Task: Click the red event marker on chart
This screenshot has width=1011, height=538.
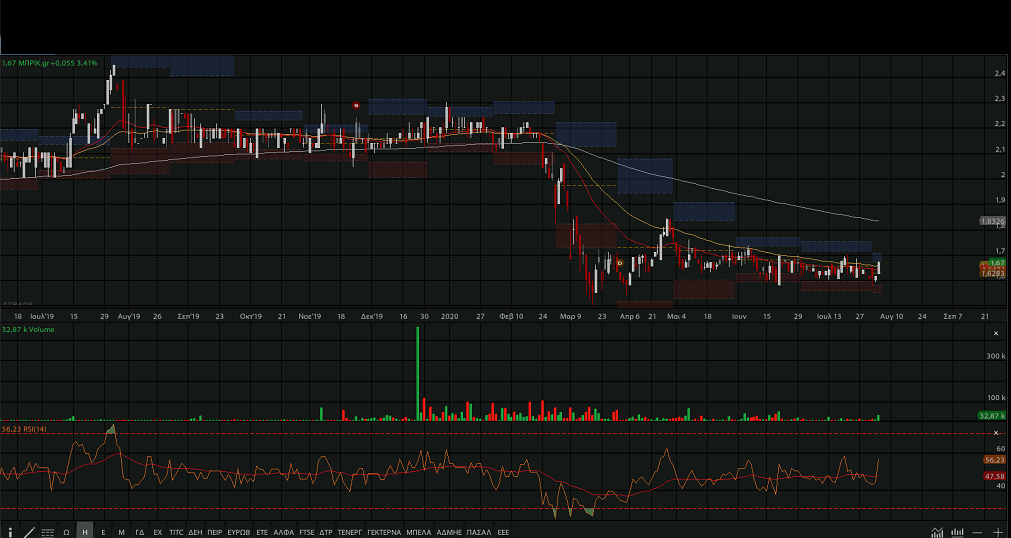Action: 357,104
